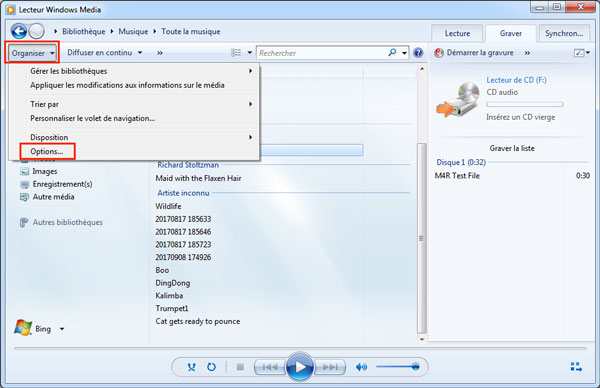Select the Enregistrement(s) icon
Screen dimensions: 600x388
pos(24,184)
